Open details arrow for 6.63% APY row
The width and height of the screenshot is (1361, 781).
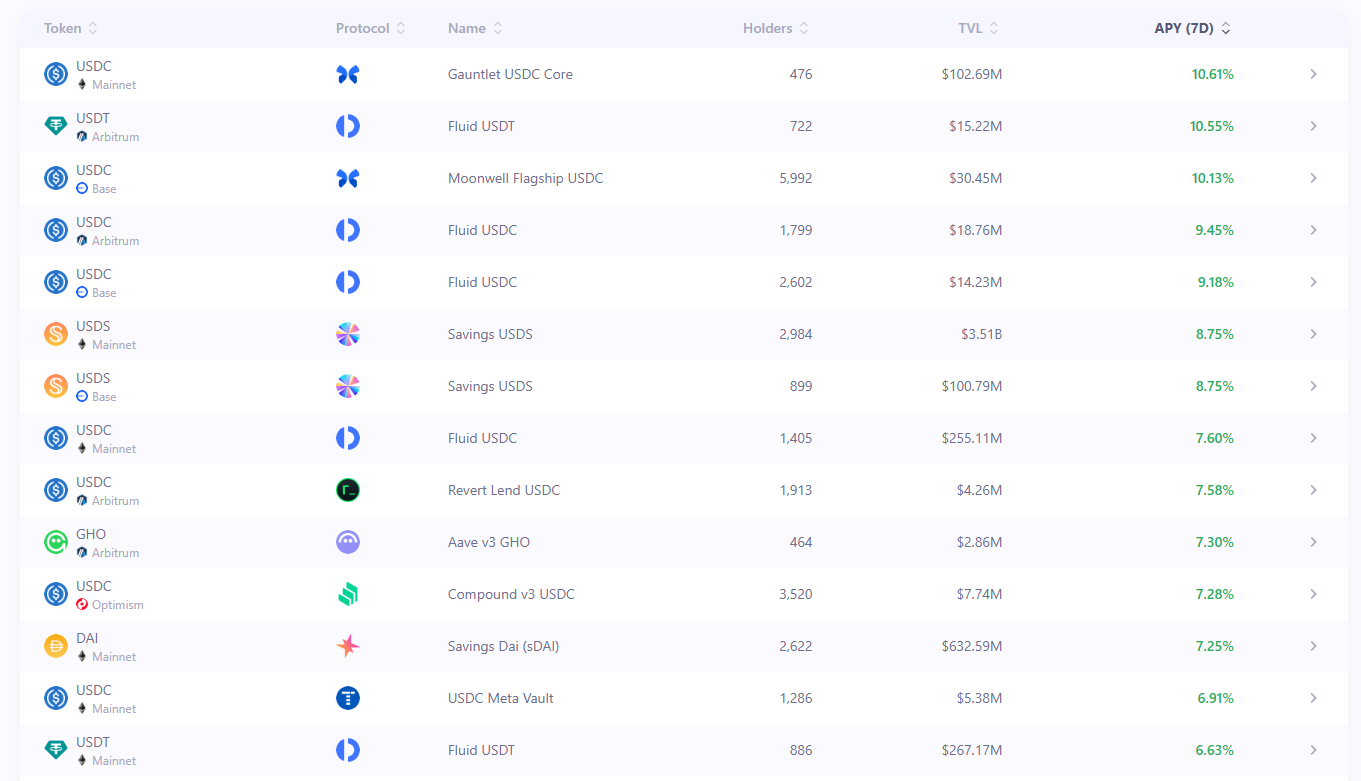coord(1313,750)
